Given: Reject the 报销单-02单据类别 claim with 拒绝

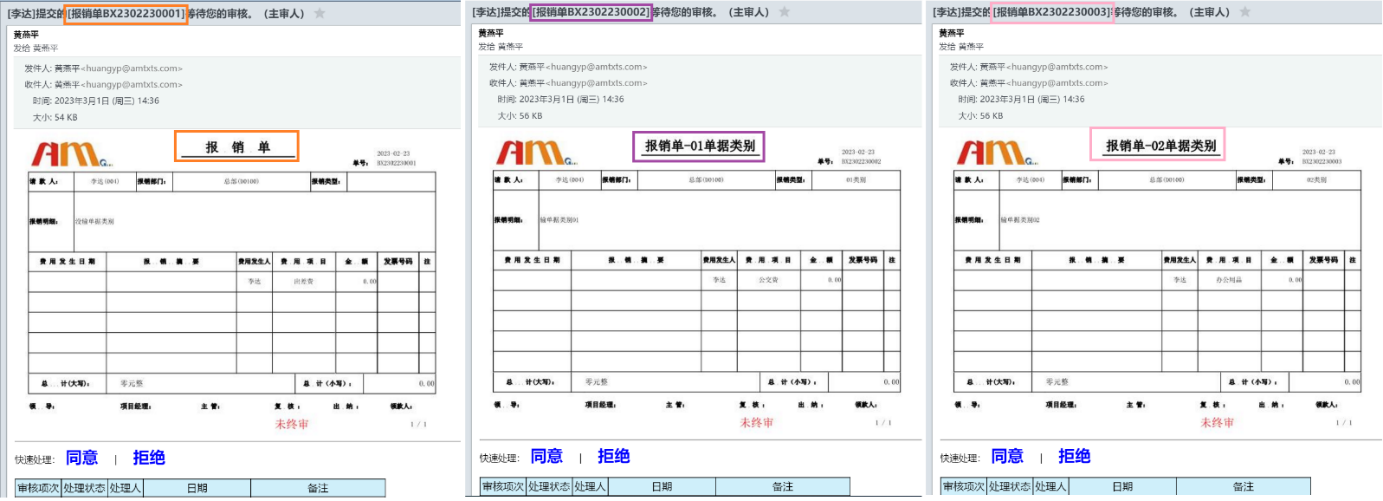Looking at the screenshot, I should [1074, 457].
